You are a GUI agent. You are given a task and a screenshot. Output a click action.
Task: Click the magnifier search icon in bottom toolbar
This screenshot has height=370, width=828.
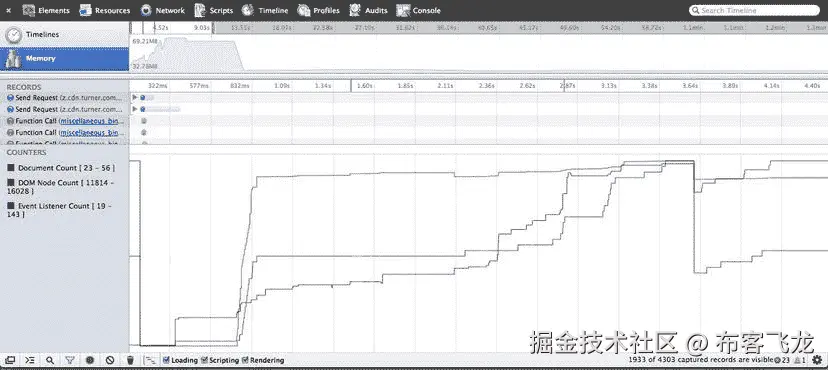point(50,360)
